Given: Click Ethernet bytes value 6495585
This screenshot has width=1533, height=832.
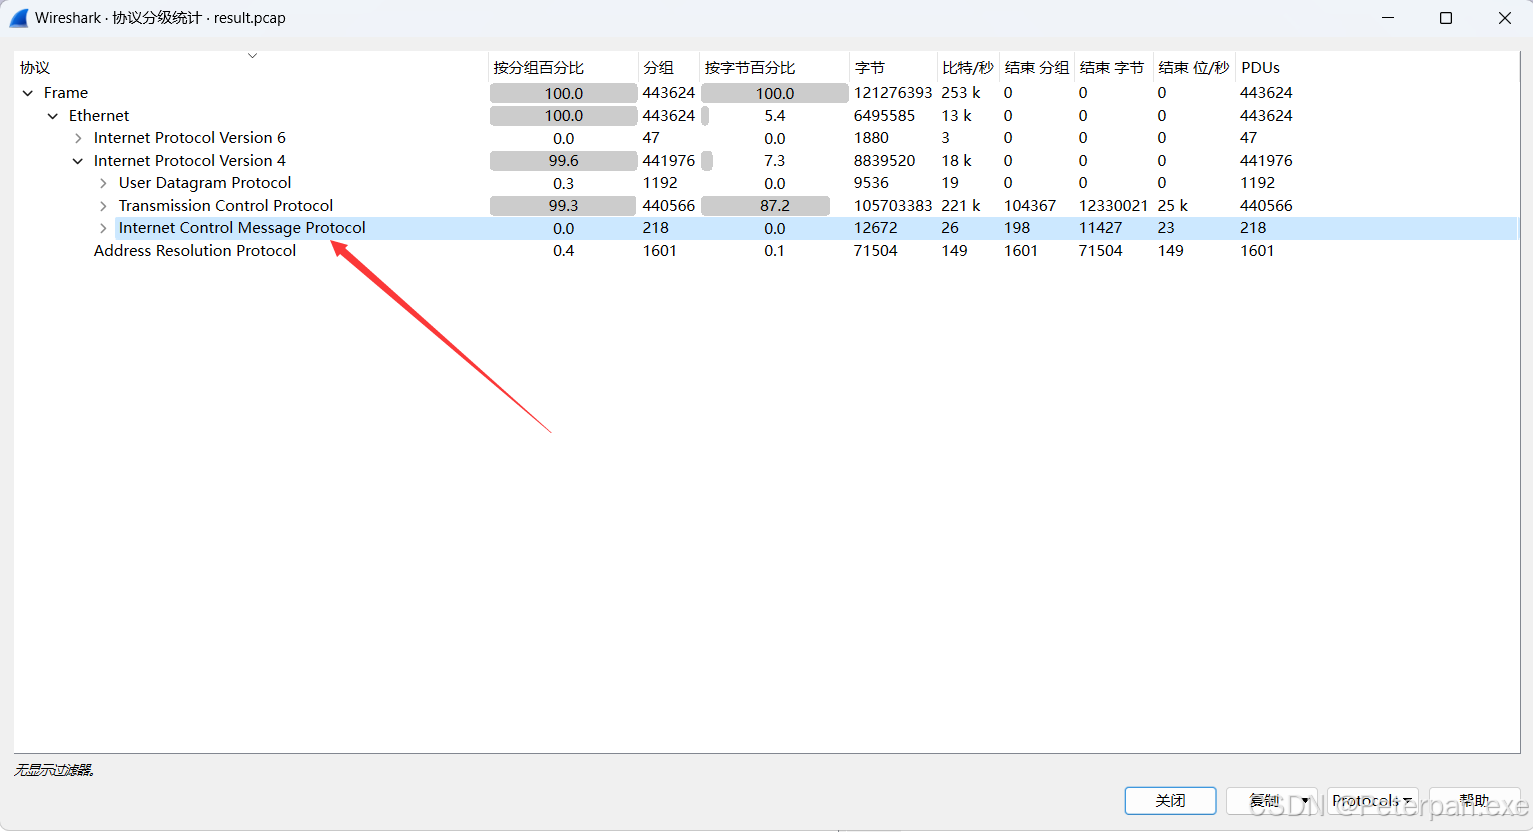Looking at the screenshot, I should [x=885, y=116].
